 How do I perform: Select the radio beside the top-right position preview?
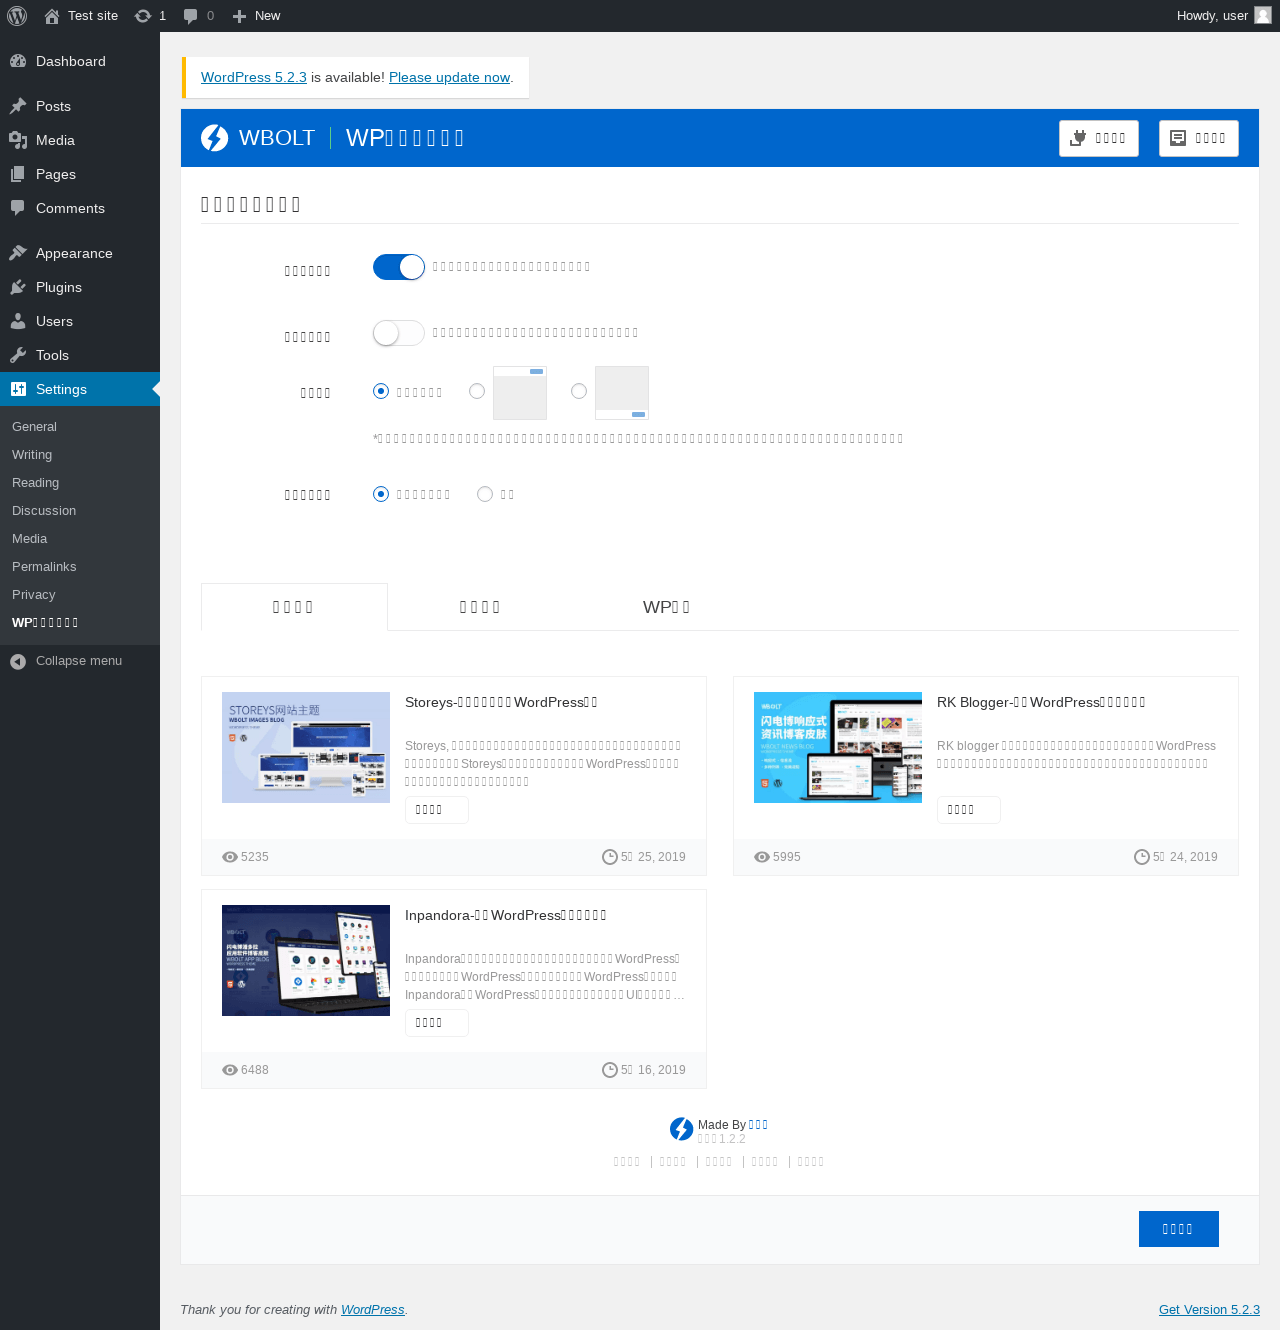(477, 391)
